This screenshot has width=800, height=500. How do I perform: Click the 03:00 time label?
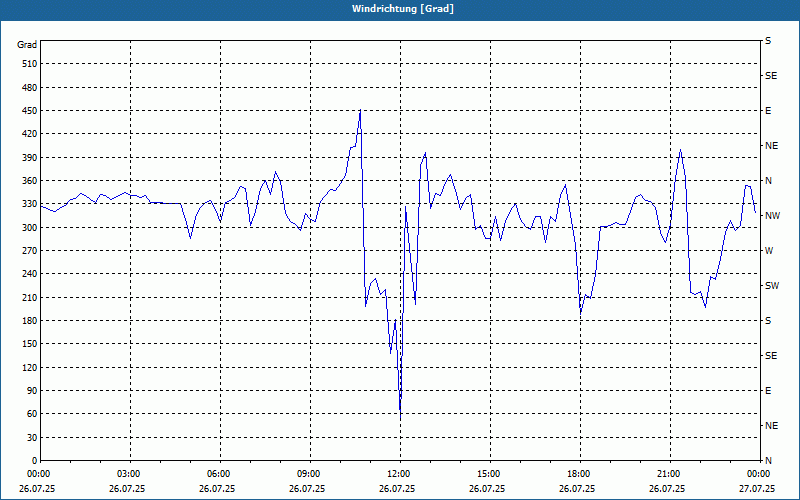tap(129, 473)
